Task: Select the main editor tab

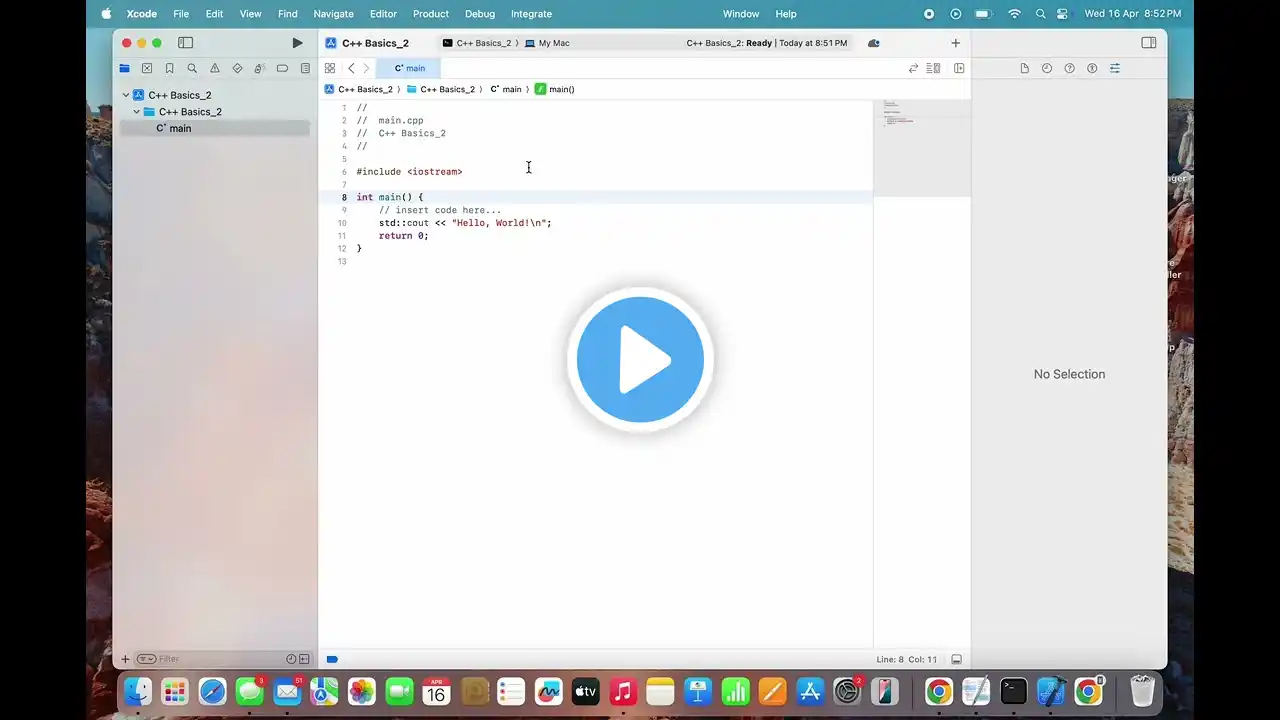Action: [x=409, y=68]
